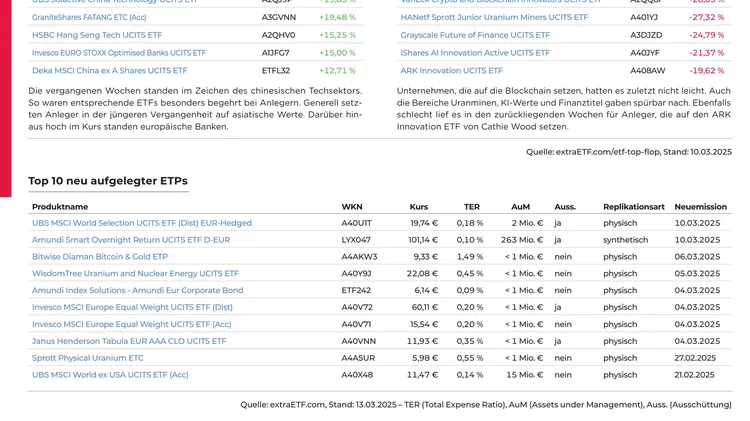Select WKN A40JYF cell
The image size is (750, 421).
(645, 53)
